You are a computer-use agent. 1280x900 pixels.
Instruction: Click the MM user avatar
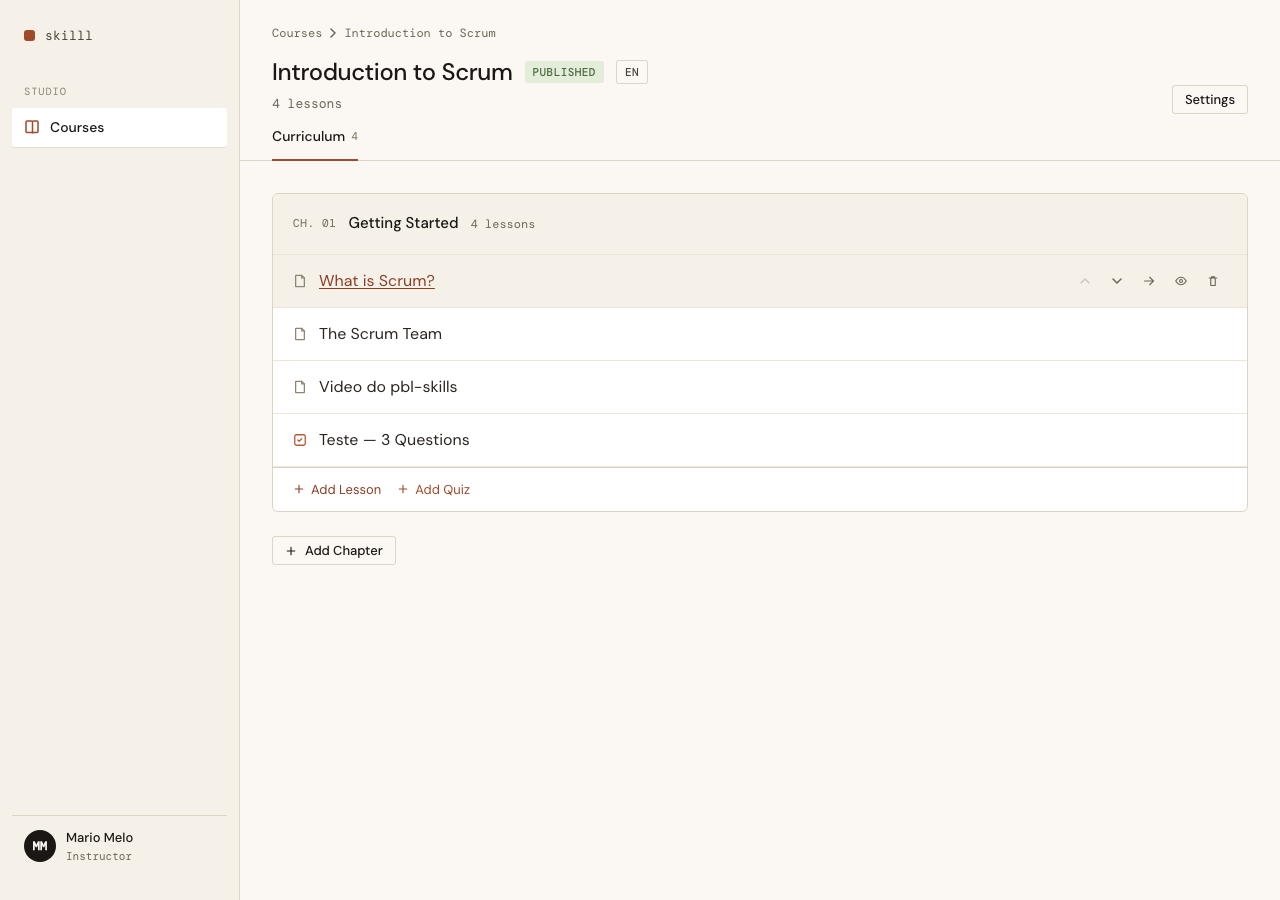(x=40, y=846)
